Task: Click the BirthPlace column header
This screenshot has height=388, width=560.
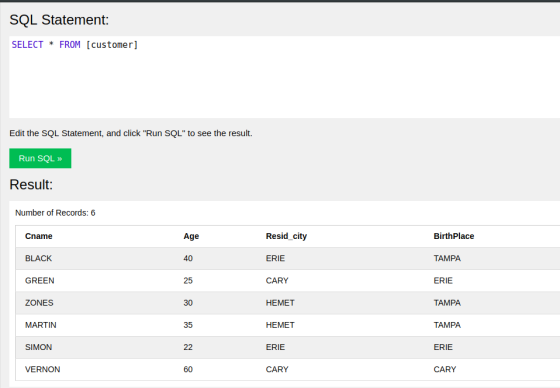Action: (x=454, y=236)
